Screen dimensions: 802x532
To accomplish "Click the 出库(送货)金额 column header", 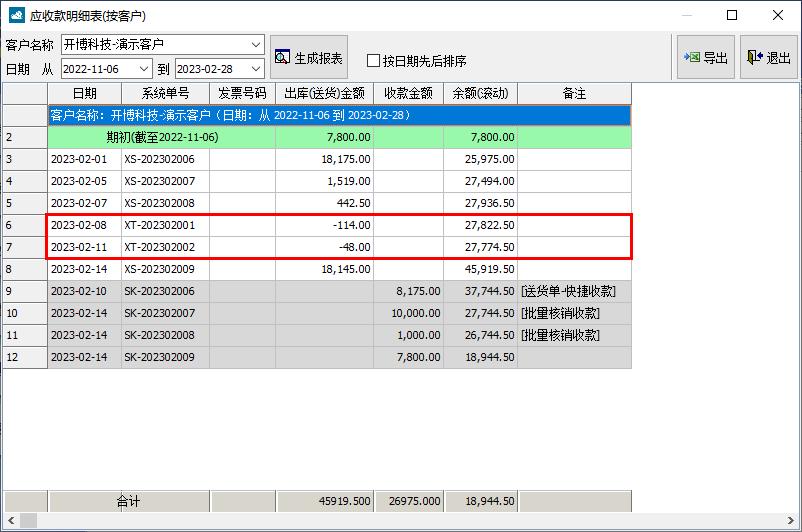I will pos(324,93).
